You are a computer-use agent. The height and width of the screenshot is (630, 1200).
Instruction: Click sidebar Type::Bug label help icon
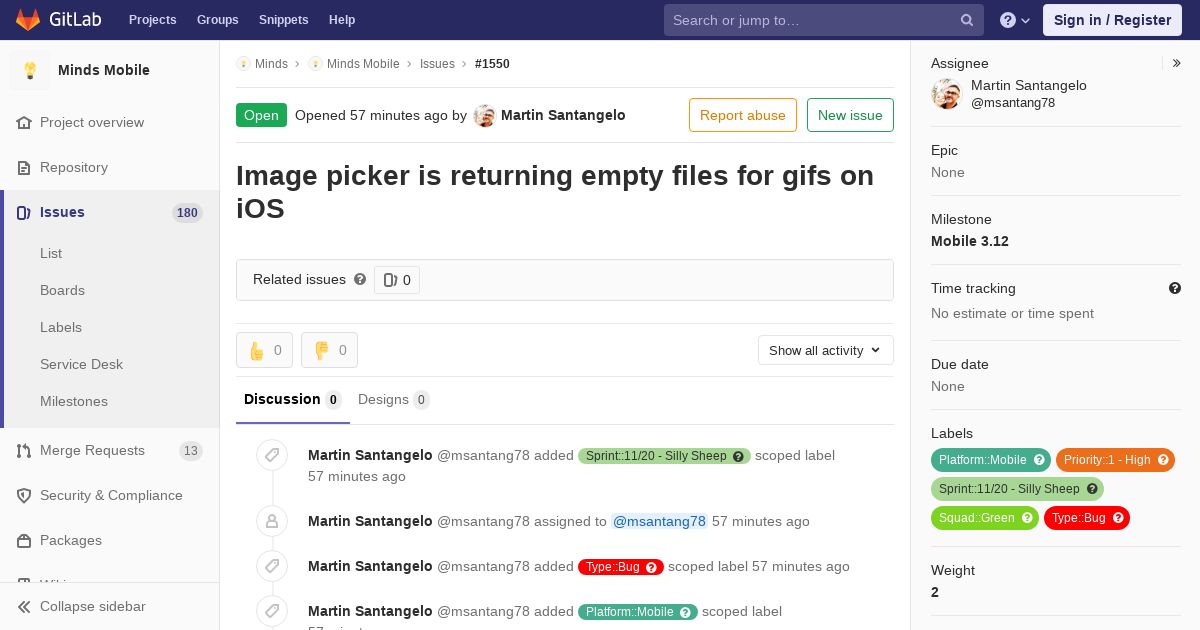(1118, 518)
